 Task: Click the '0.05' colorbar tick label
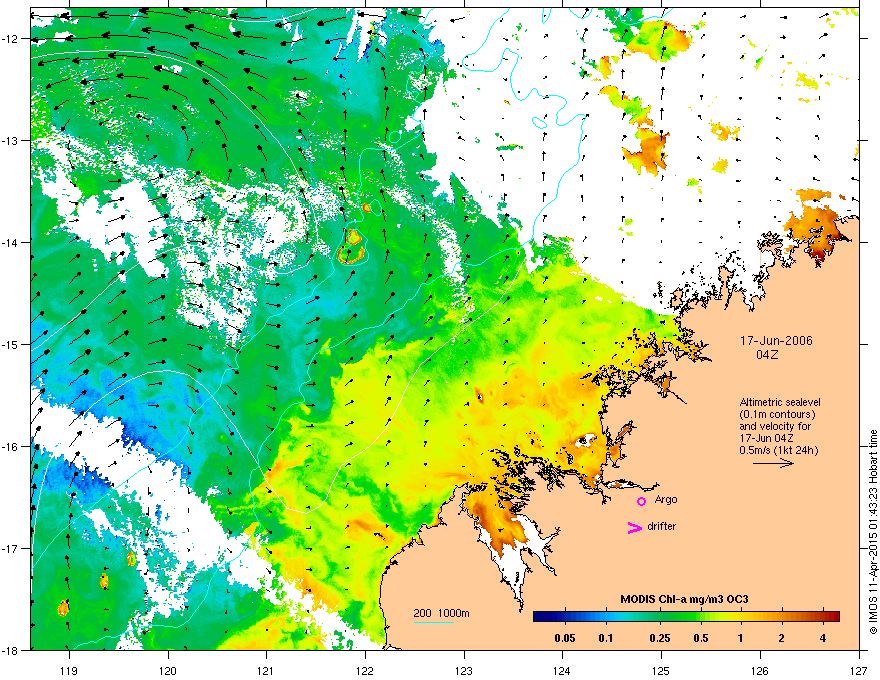tap(565, 638)
